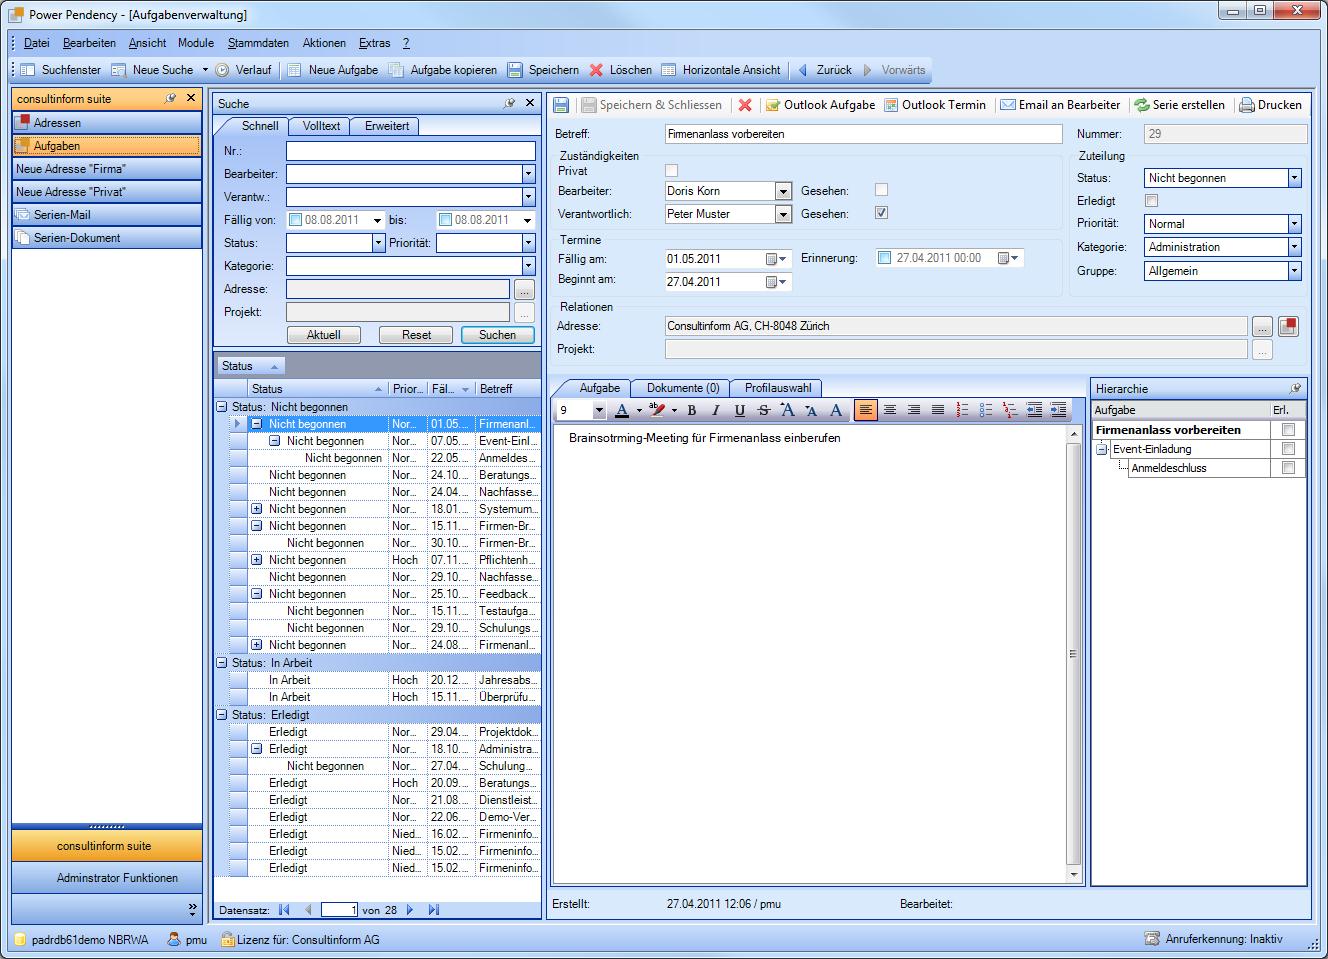Viewport: 1328px width, 959px height.
Task: Click the red X delete icon in task toolbar
Action: click(745, 105)
